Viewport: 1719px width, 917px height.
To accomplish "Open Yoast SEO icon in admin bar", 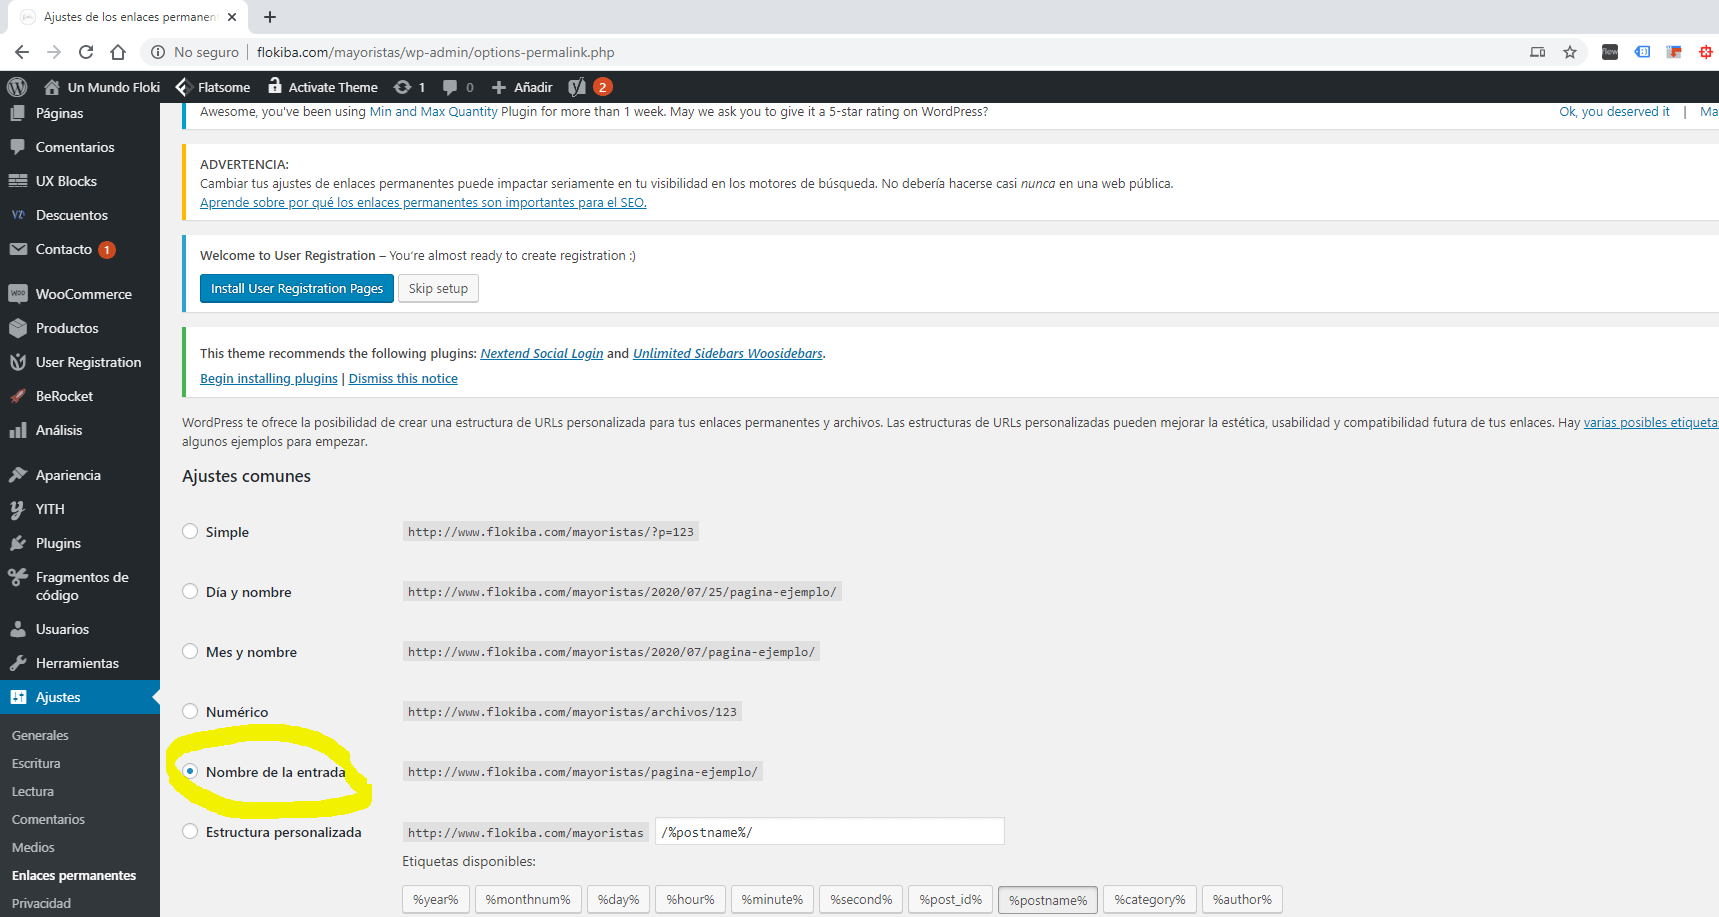I will point(577,87).
